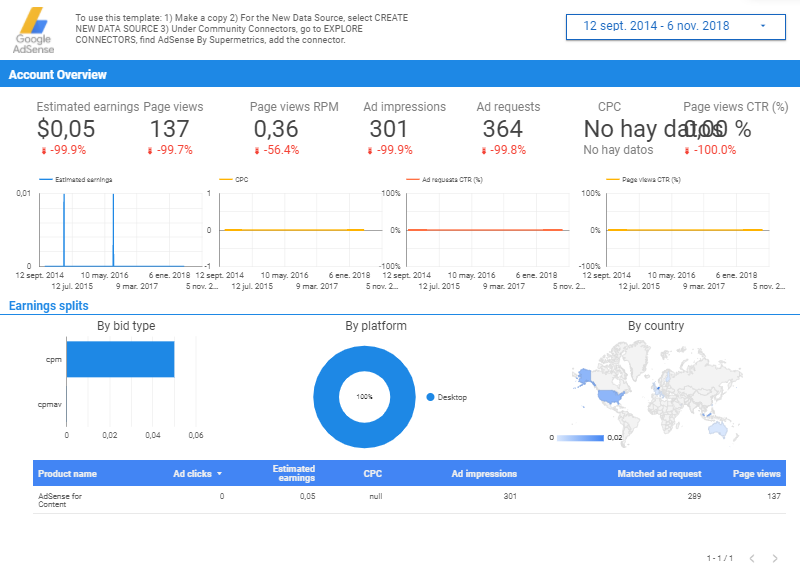Image resolution: width=800 pixels, height=565 pixels.
Task: Sort by CPC column header
Action: tap(372, 474)
